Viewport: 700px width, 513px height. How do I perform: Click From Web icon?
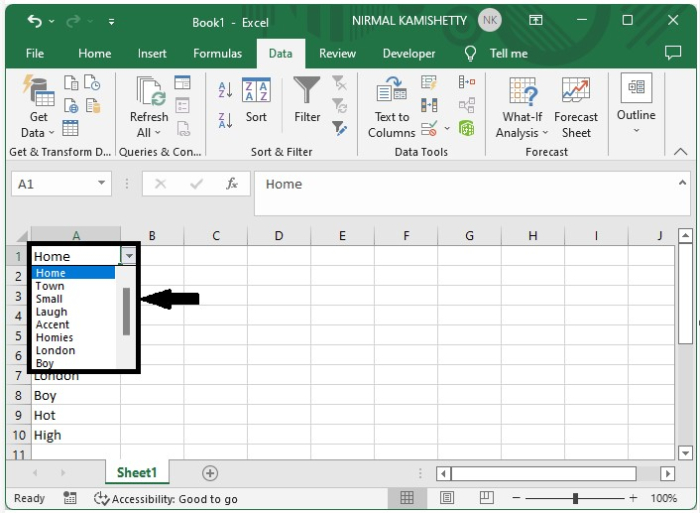pyautogui.click(x=71, y=106)
